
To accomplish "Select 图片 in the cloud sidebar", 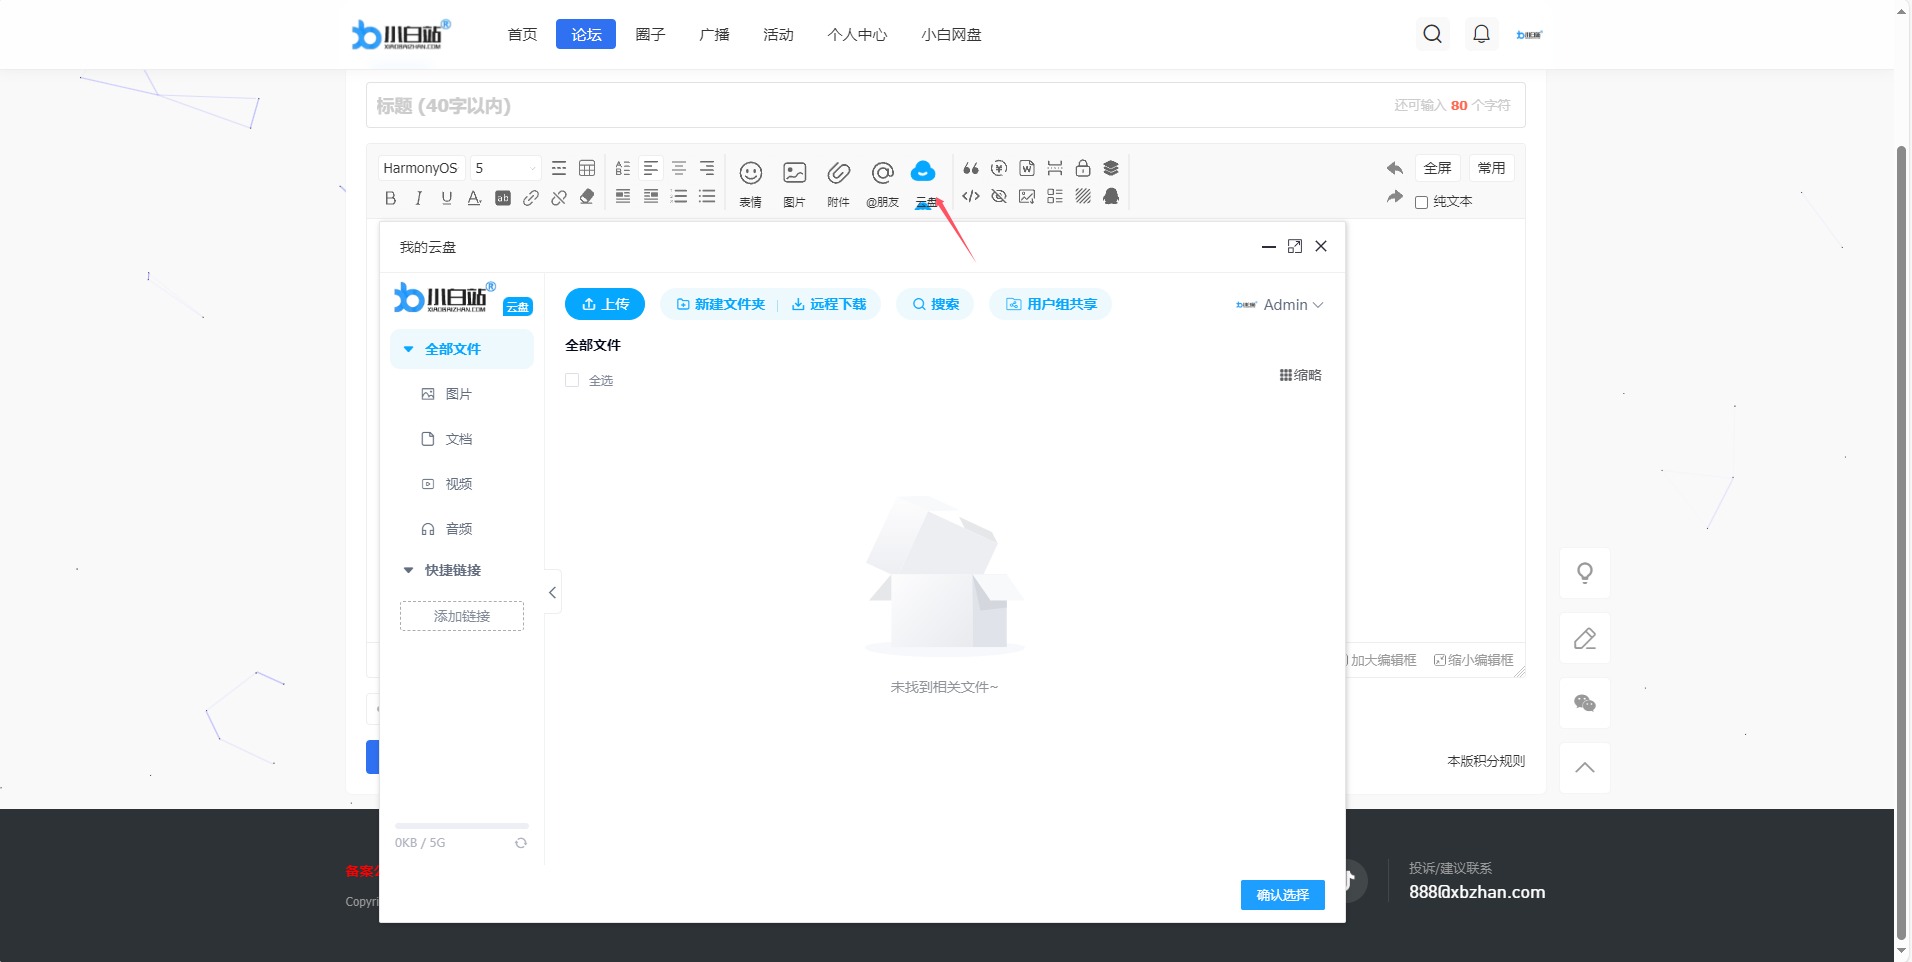I will (x=458, y=394).
